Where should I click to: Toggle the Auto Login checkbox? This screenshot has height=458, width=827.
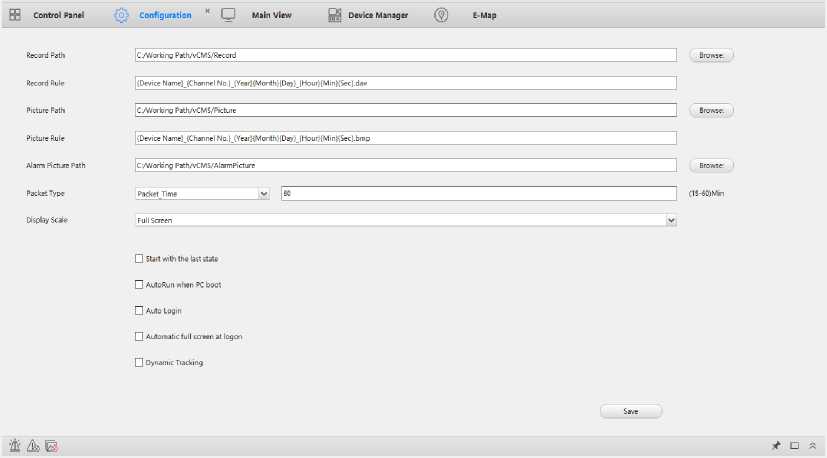(x=139, y=310)
